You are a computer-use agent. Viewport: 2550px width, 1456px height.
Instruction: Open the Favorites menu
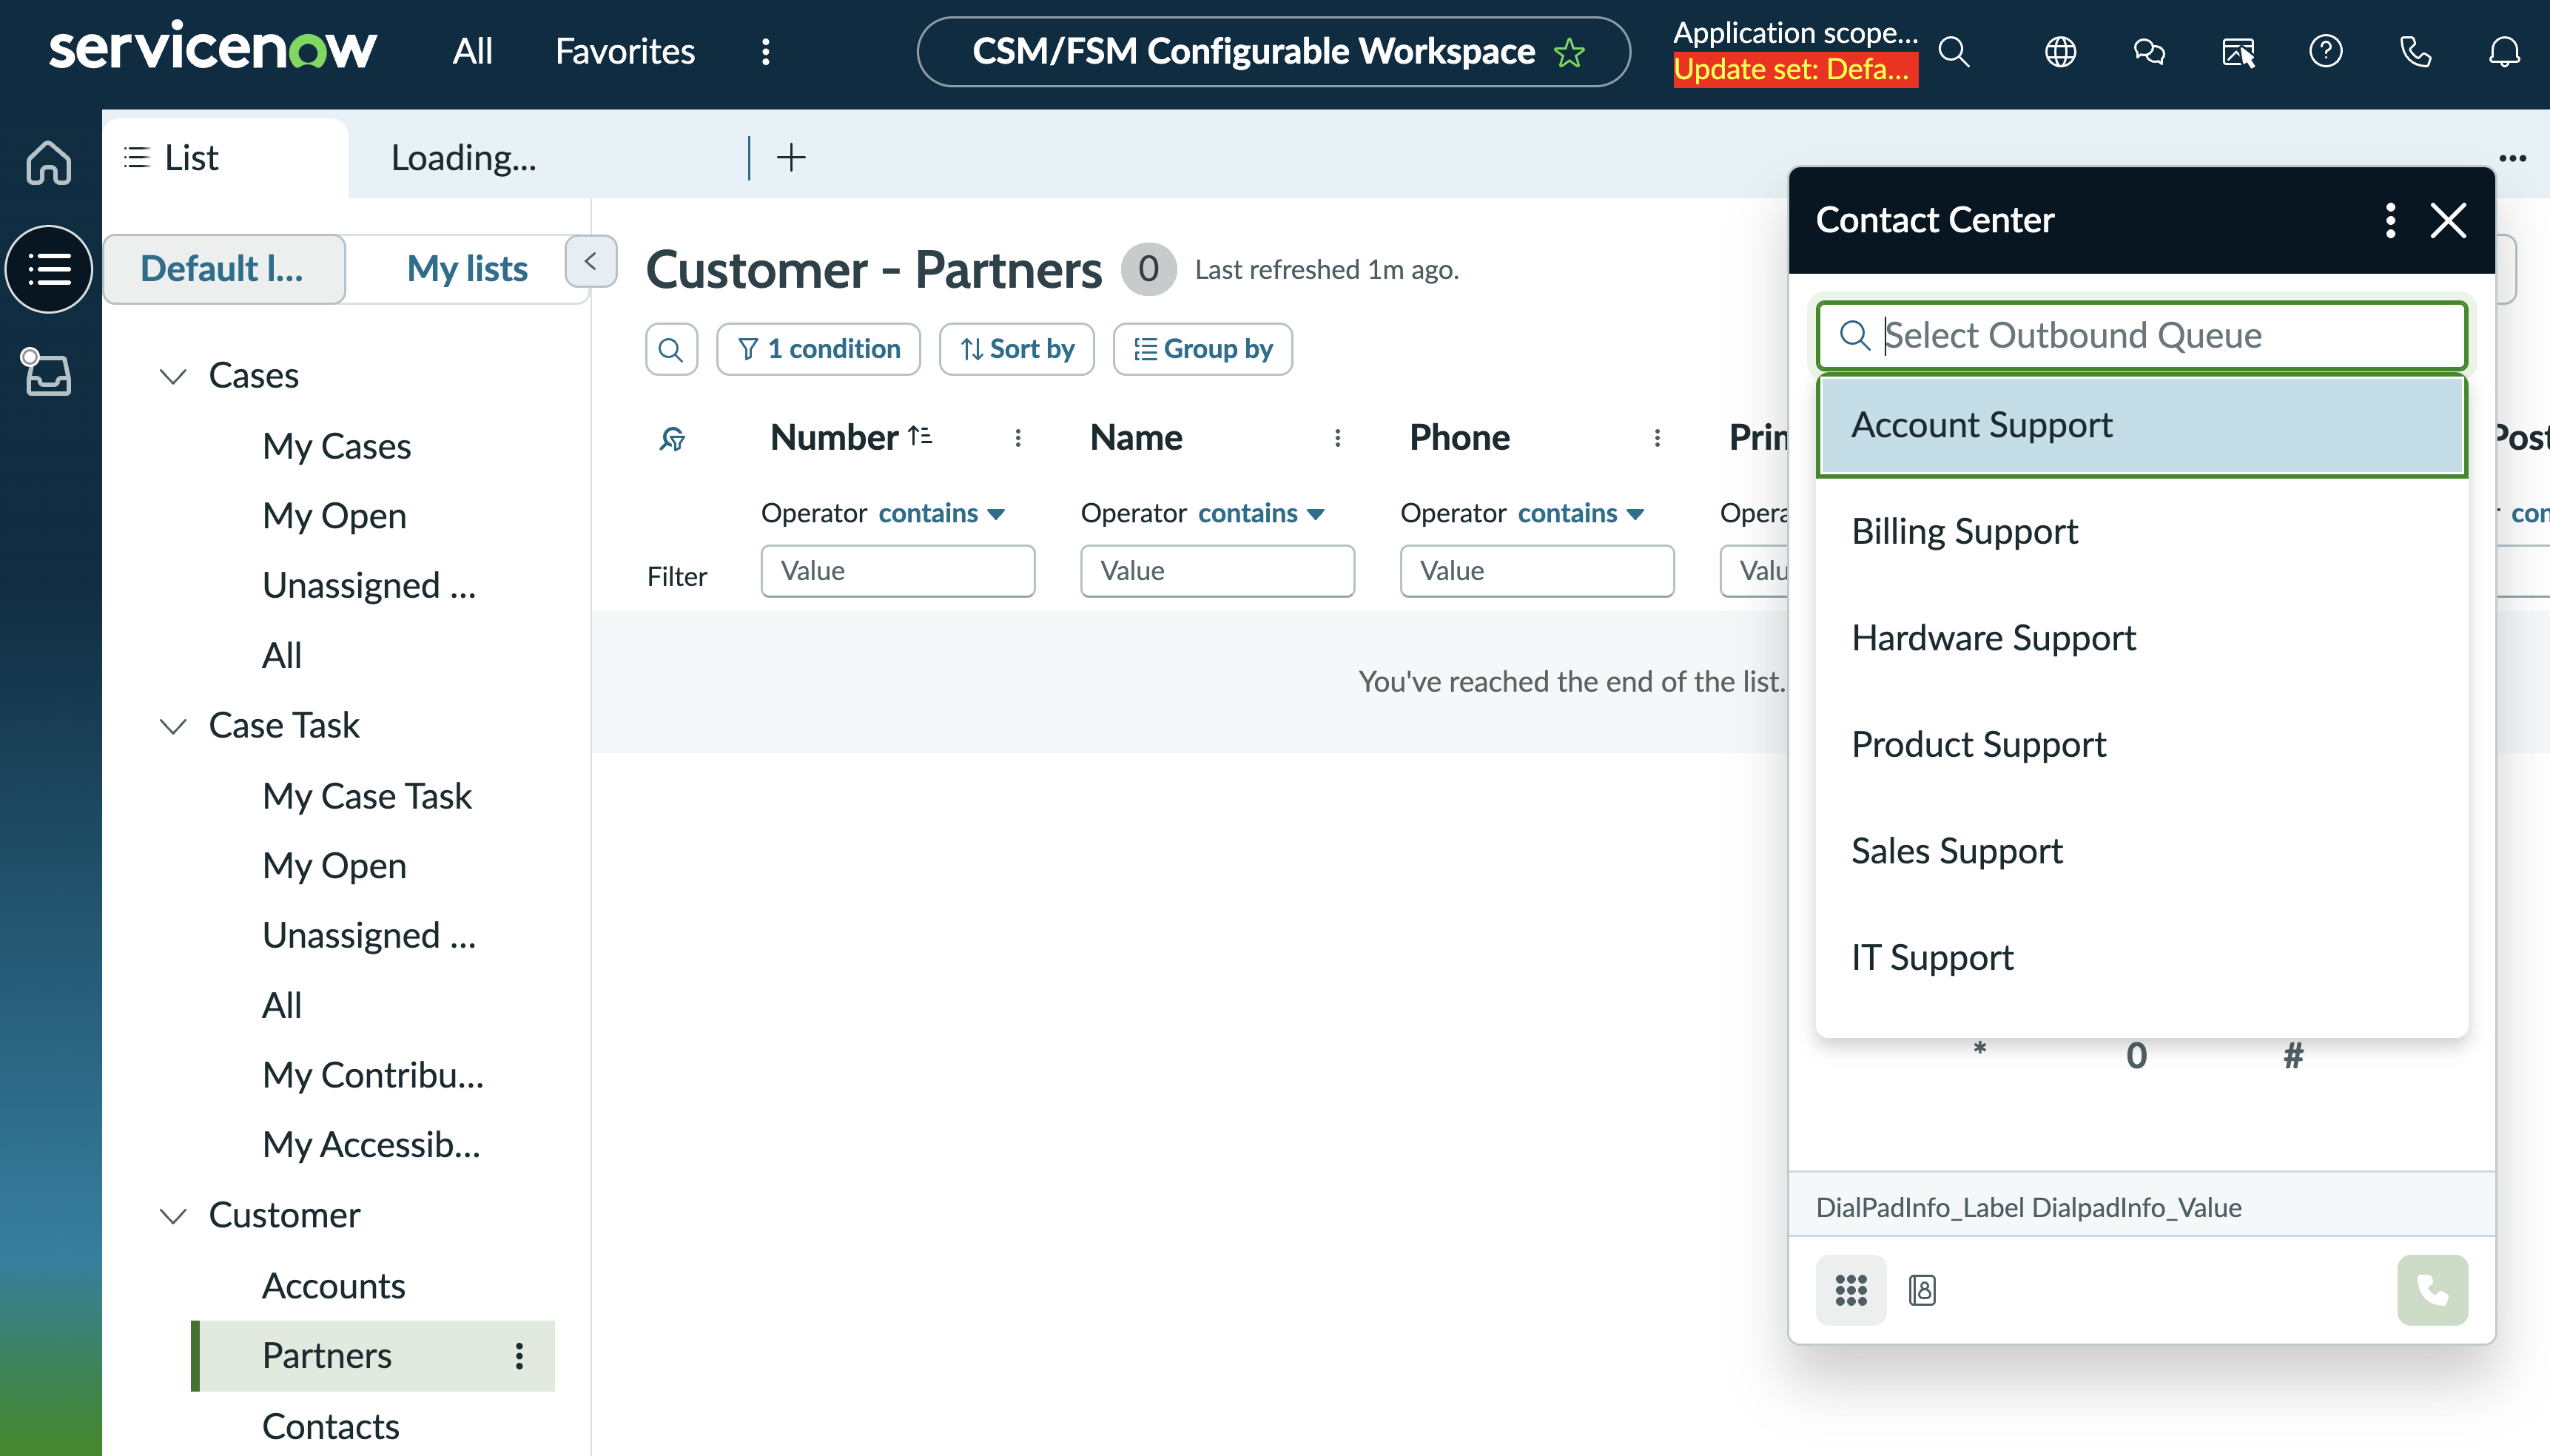click(625, 51)
